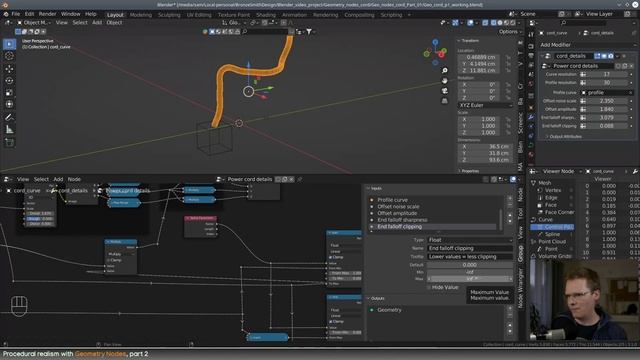
Task: Open the Render menu
Action: [x=47, y=14]
